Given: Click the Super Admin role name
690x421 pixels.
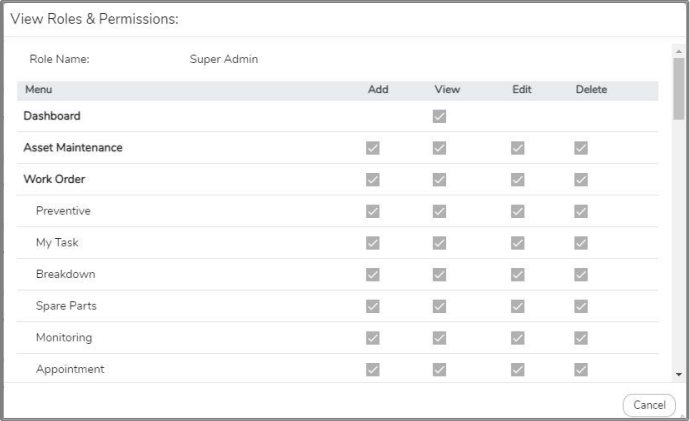Looking at the screenshot, I should [x=224, y=59].
